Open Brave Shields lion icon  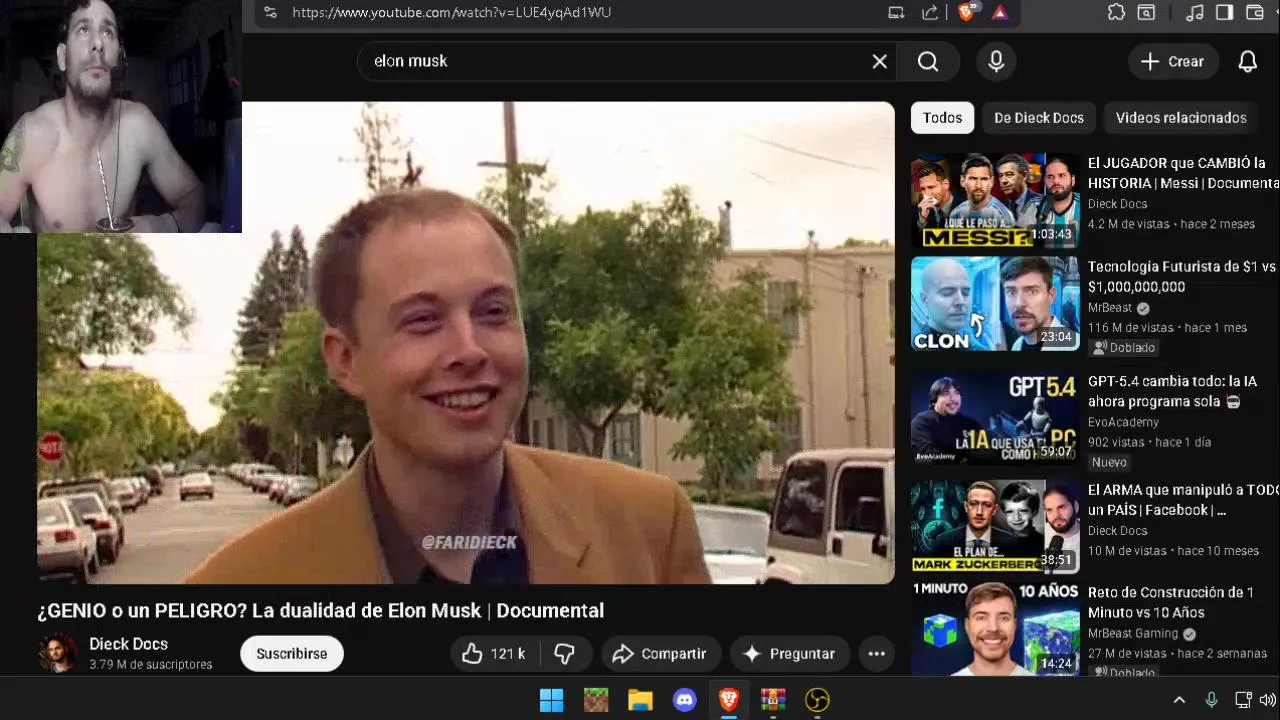[966, 12]
